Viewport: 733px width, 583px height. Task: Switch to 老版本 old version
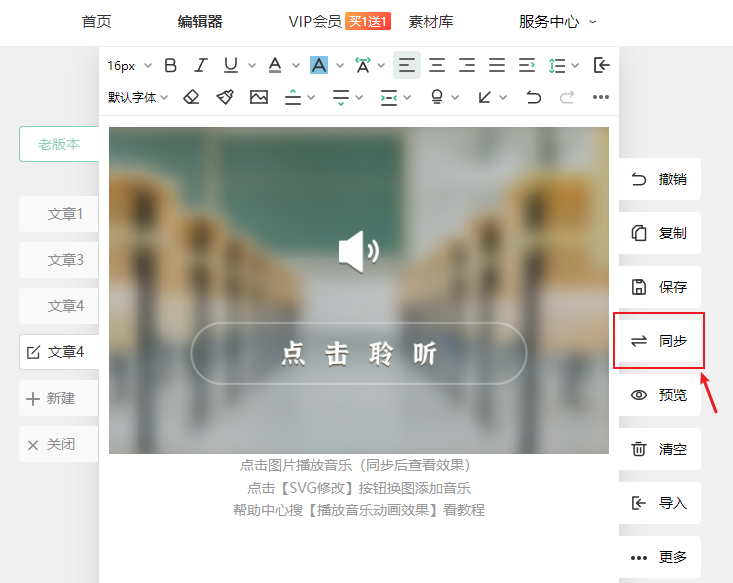click(59, 144)
